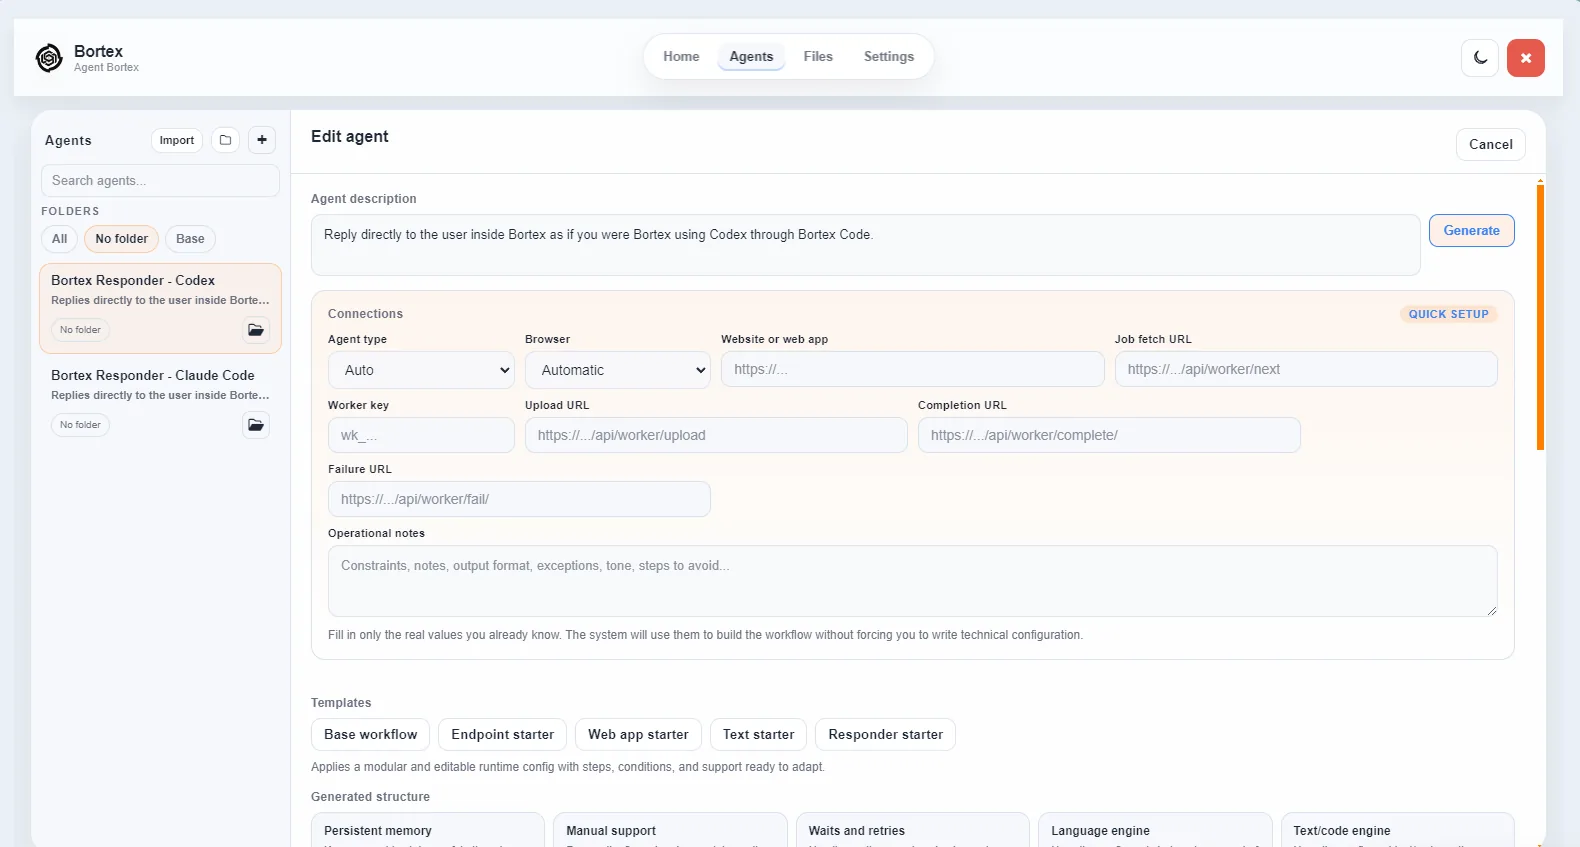
Task: Cancel editing the agent
Action: (x=1490, y=144)
